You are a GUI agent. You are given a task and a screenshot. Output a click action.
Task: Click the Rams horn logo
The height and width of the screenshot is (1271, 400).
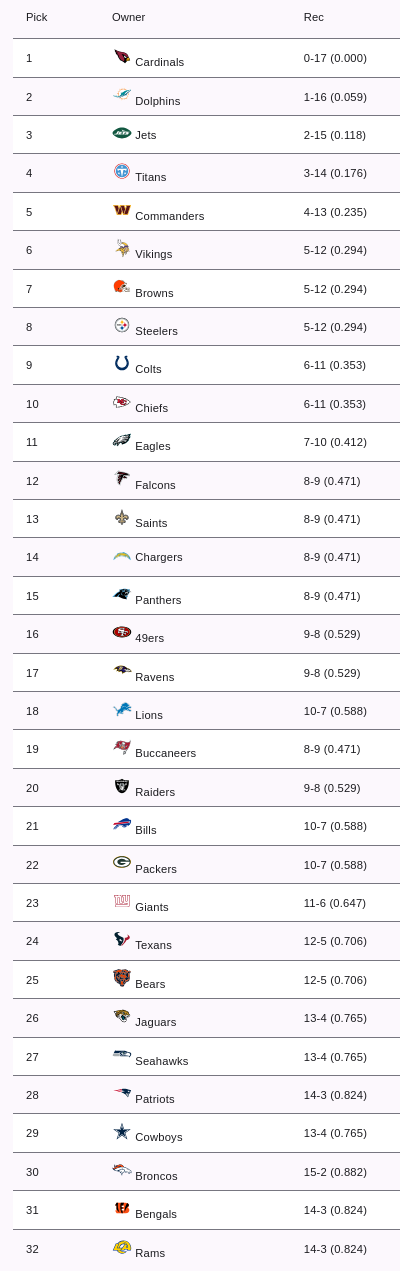point(122,1246)
